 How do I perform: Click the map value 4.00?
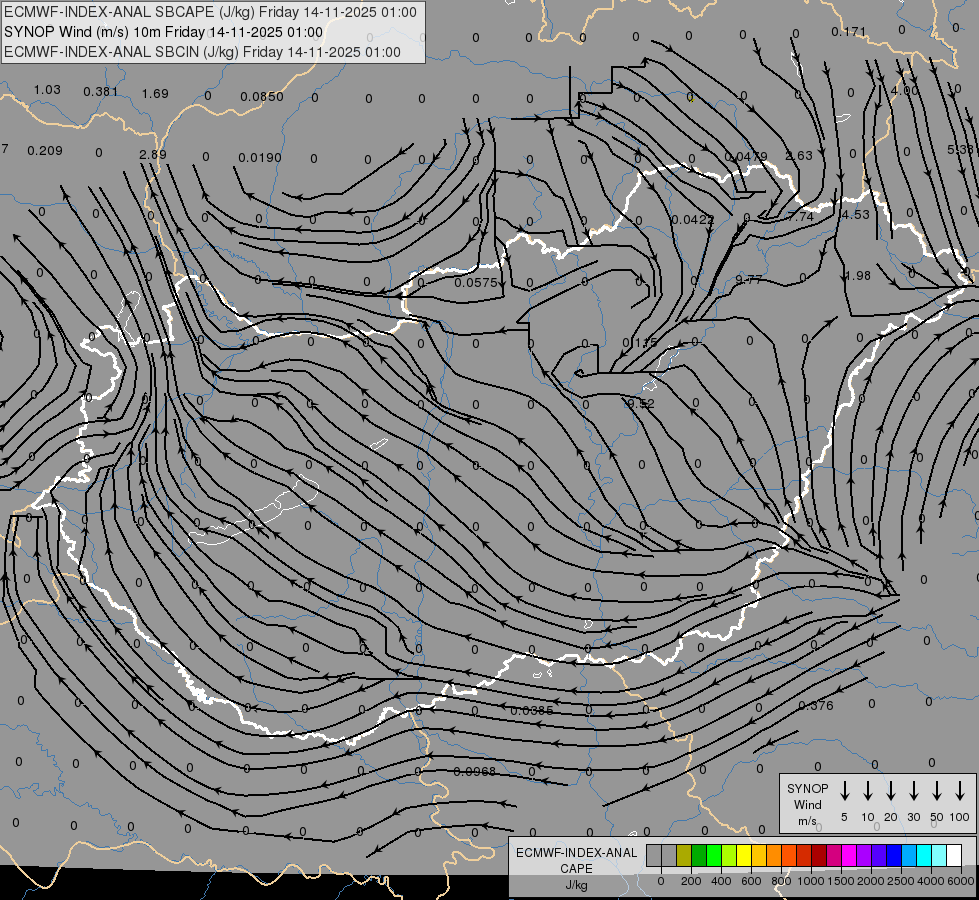[904, 91]
